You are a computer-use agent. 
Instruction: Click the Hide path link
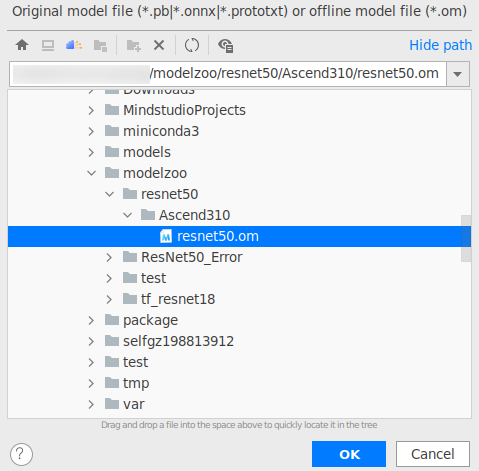pos(440,45)
